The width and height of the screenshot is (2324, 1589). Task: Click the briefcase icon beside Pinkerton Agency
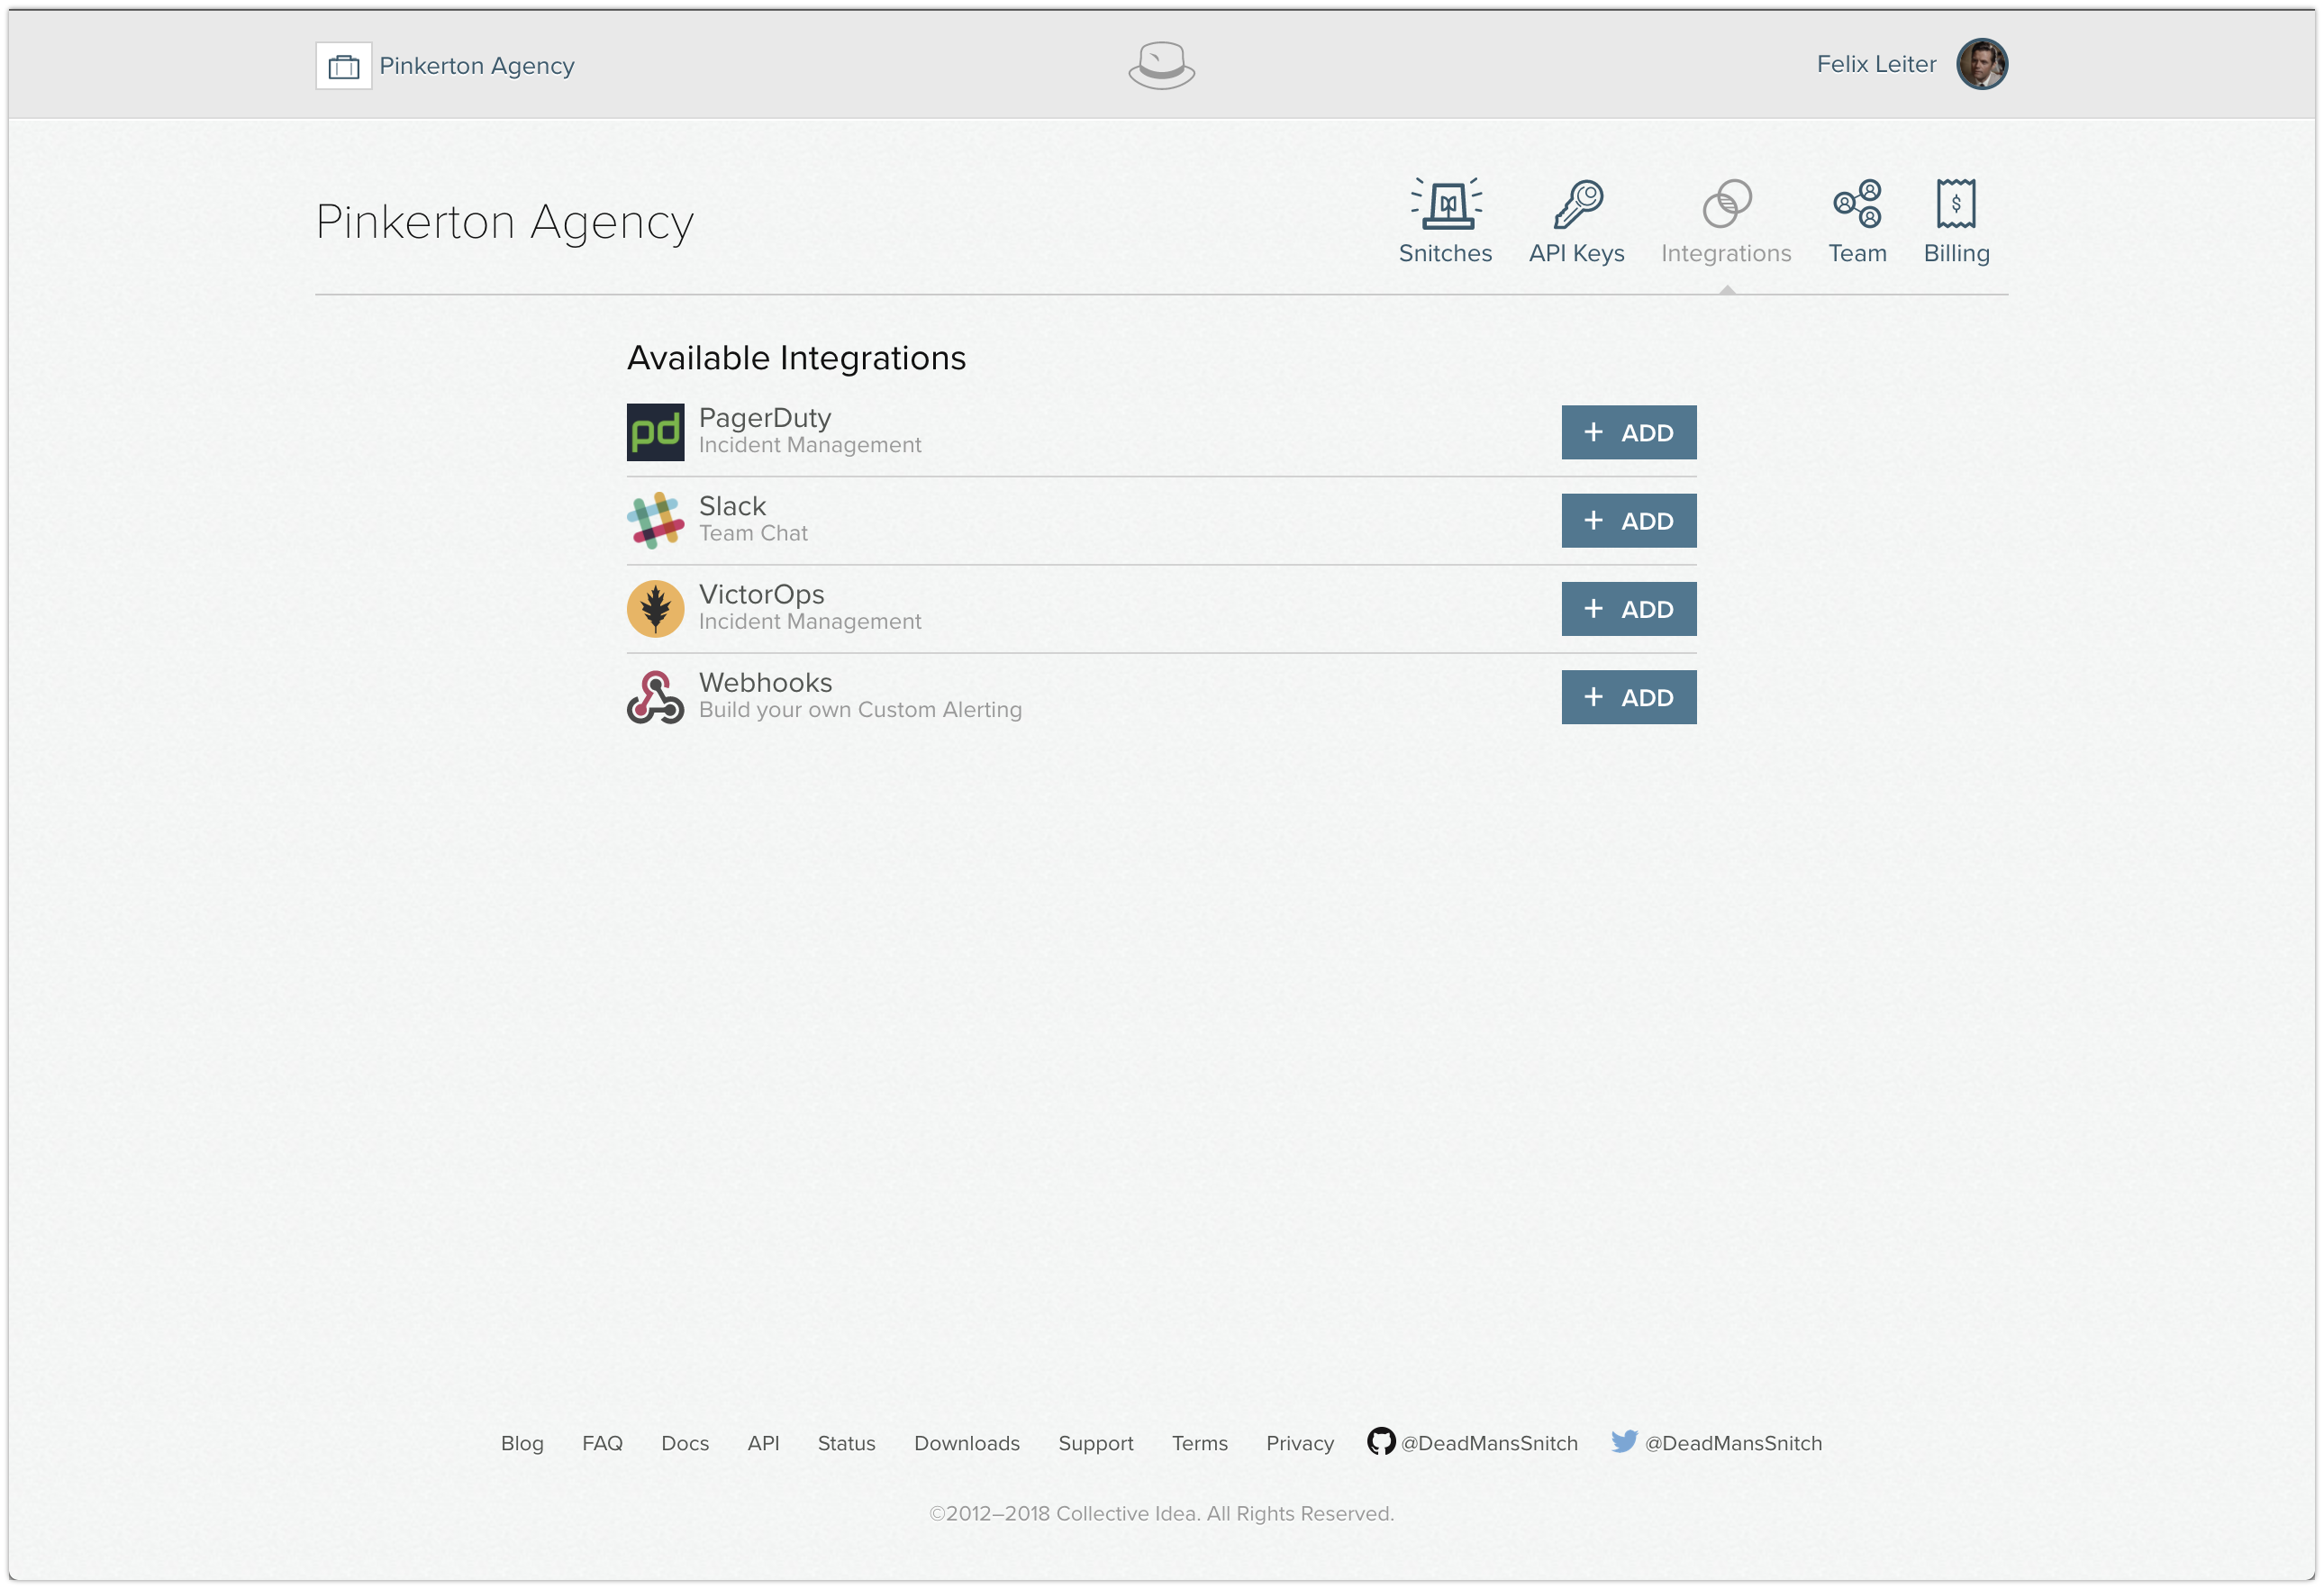pyautogui.click(x=344, y=66)
